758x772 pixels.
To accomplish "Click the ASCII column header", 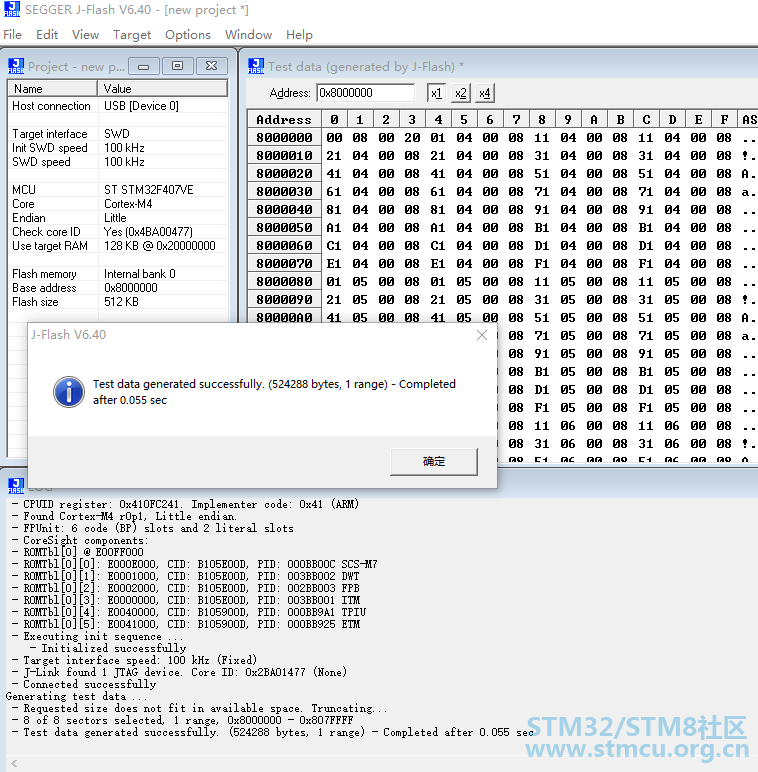I will pyautogui.click(x=749, y=120).
